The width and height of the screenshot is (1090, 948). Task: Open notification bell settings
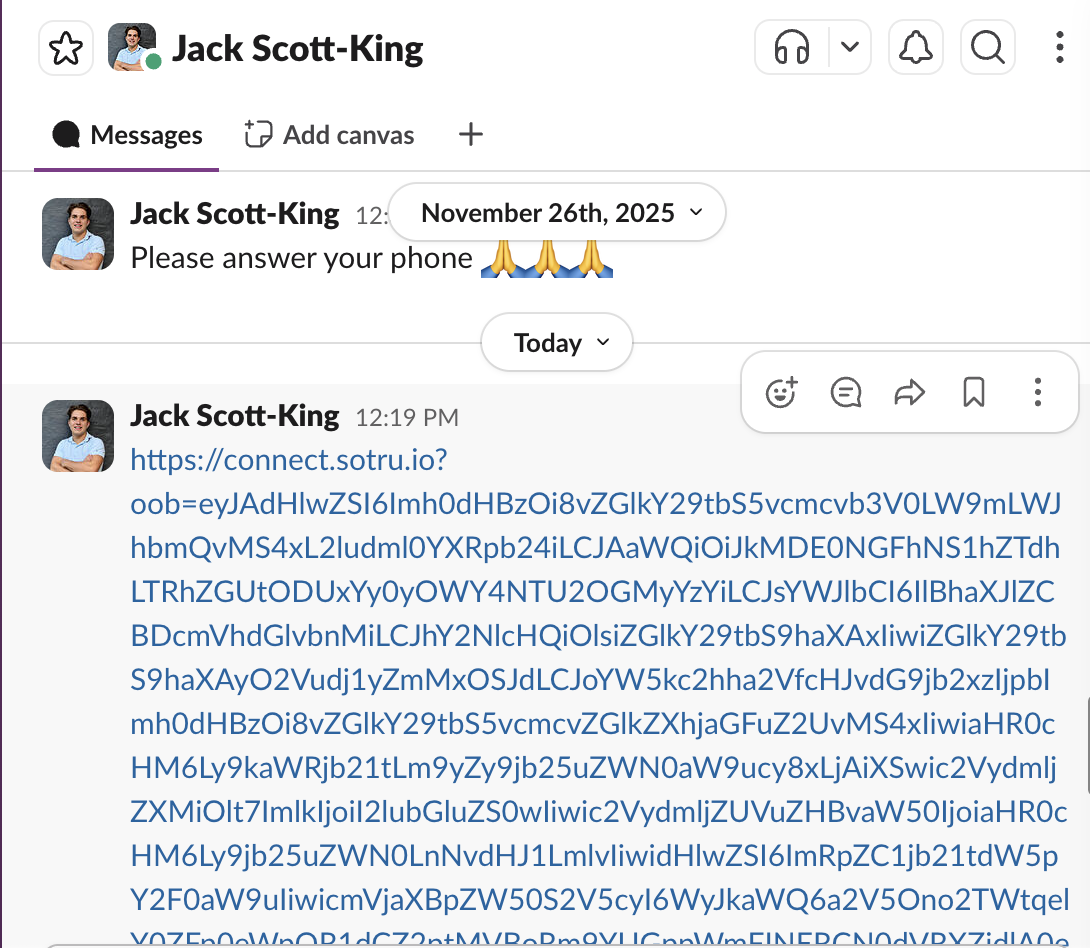(916, 48)
